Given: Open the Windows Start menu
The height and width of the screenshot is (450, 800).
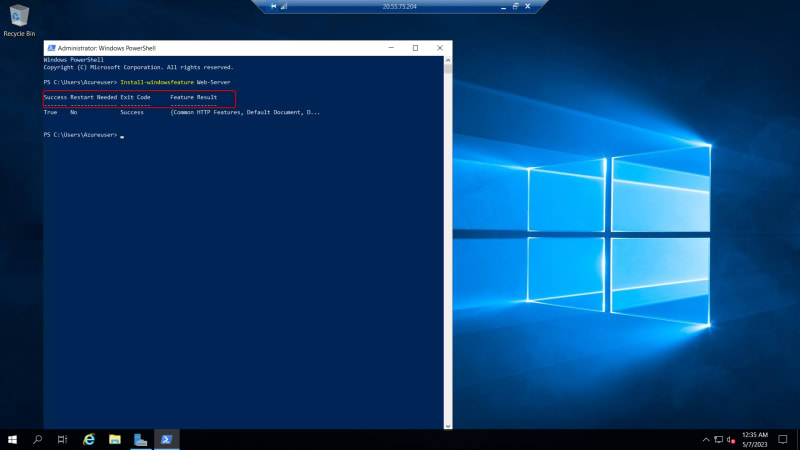Looking at the screenshot, I should pos(12,439).
